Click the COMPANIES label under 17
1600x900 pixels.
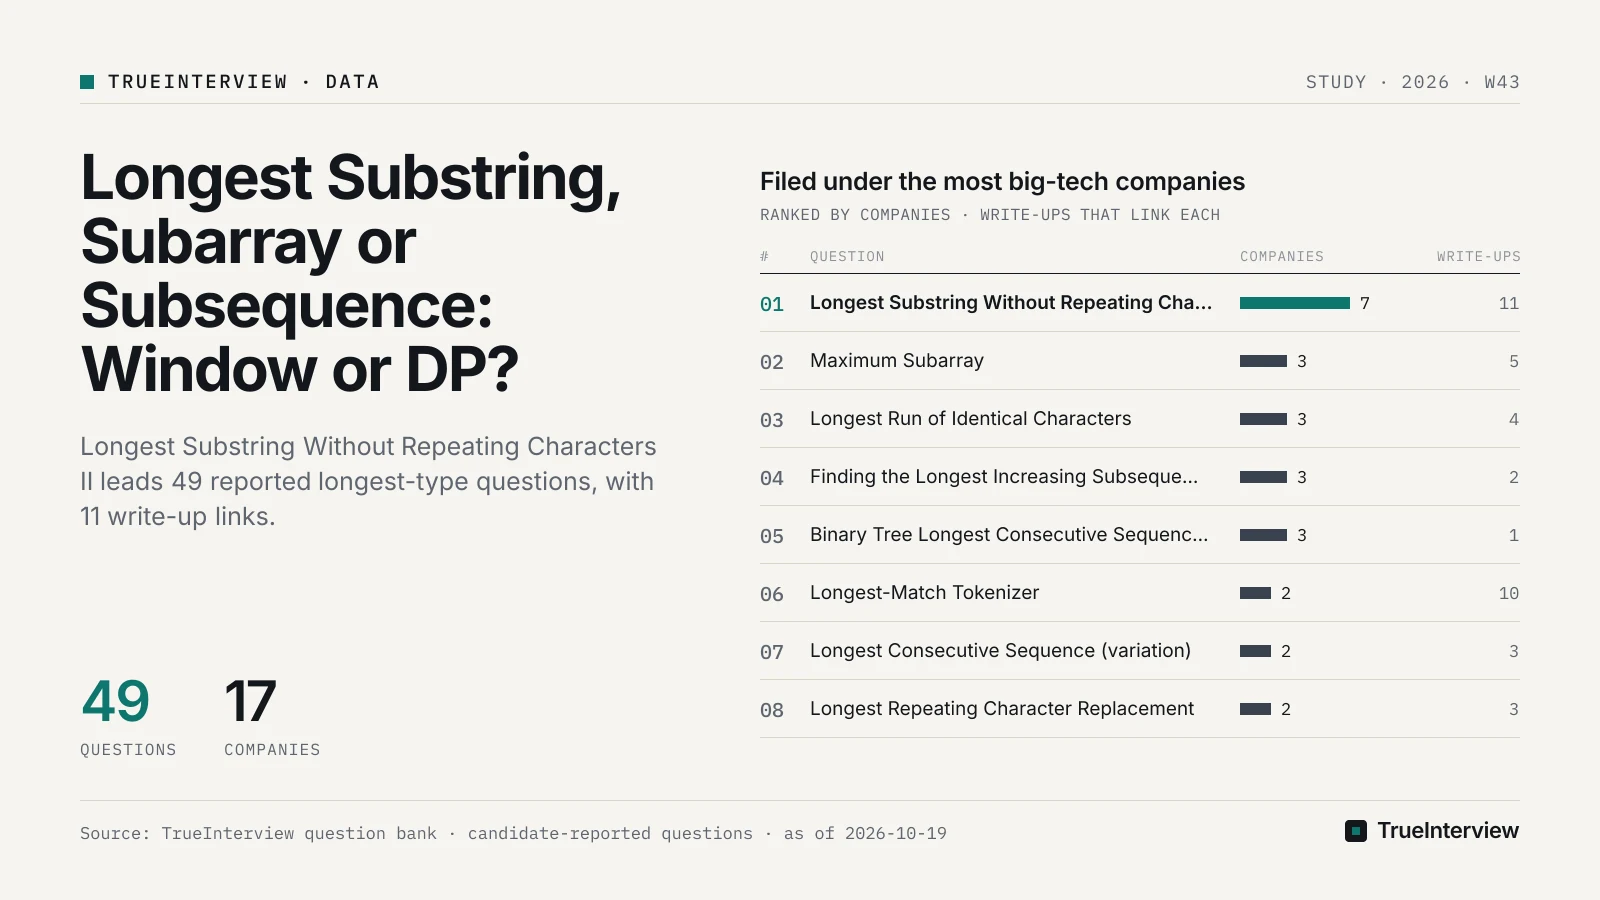pos(272,750)
